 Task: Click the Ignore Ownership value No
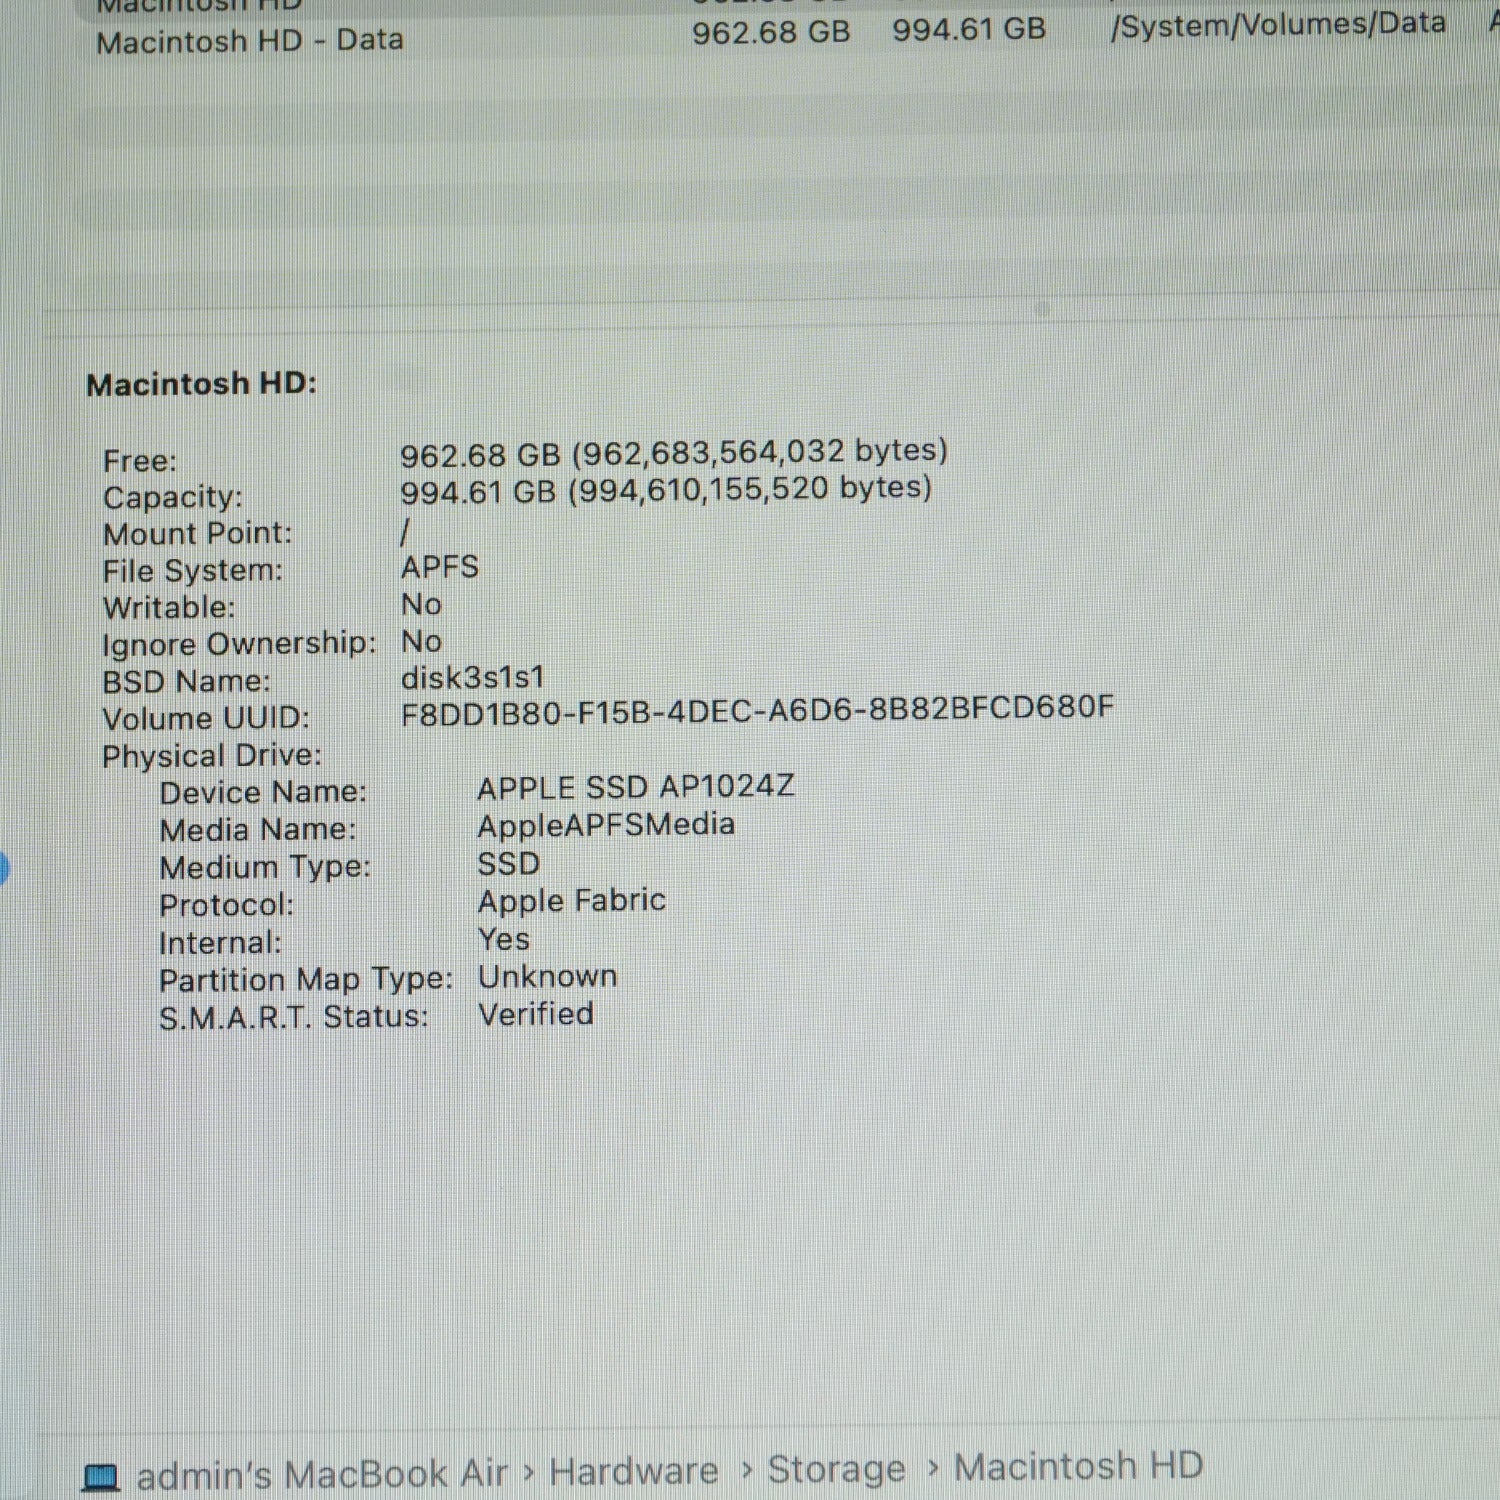click(x=421, y=642)
